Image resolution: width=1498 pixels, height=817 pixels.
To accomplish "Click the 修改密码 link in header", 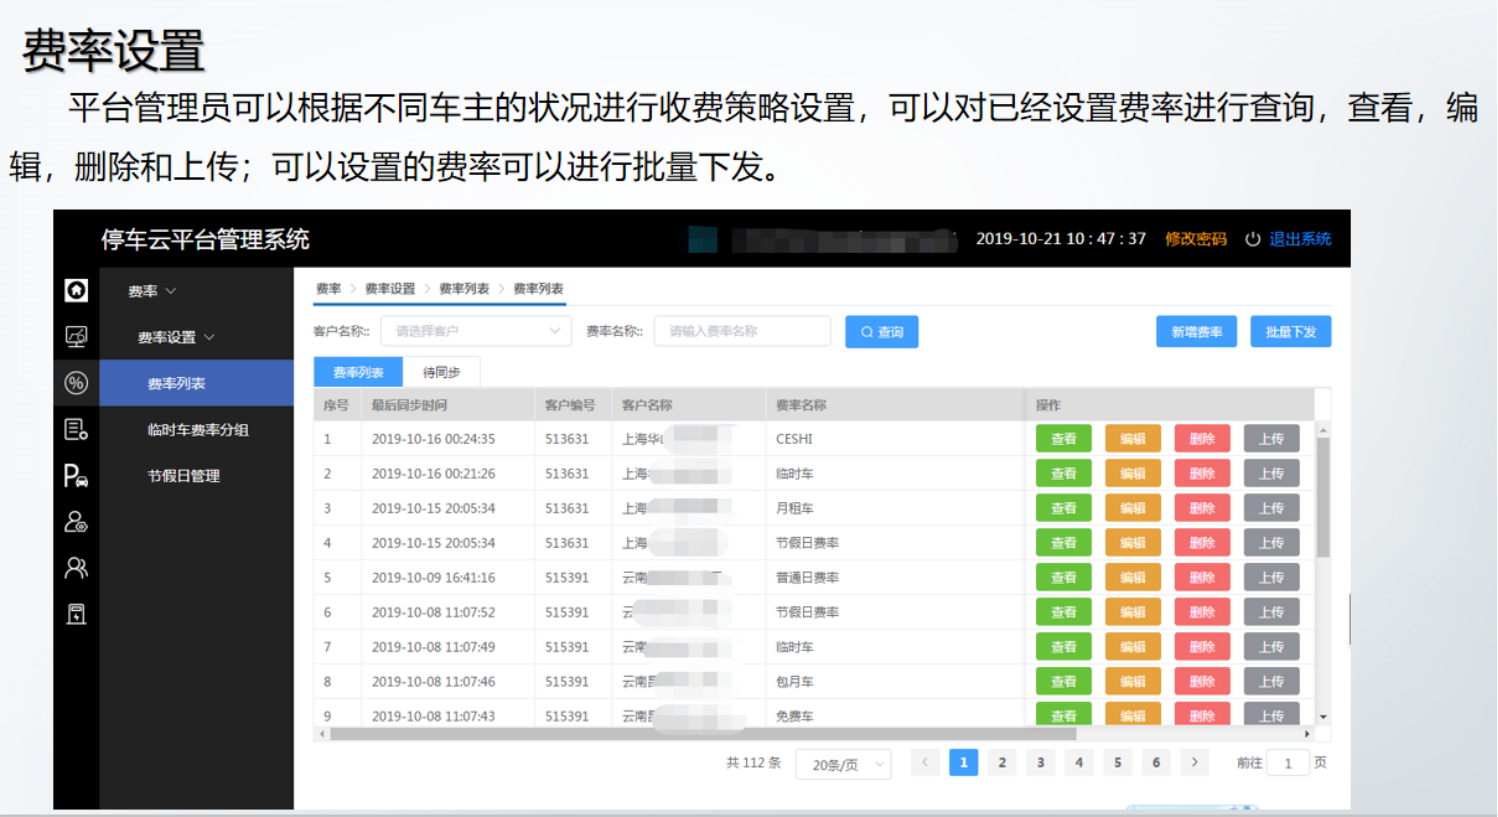I will pyautogui.click(x=1195, y=239).
